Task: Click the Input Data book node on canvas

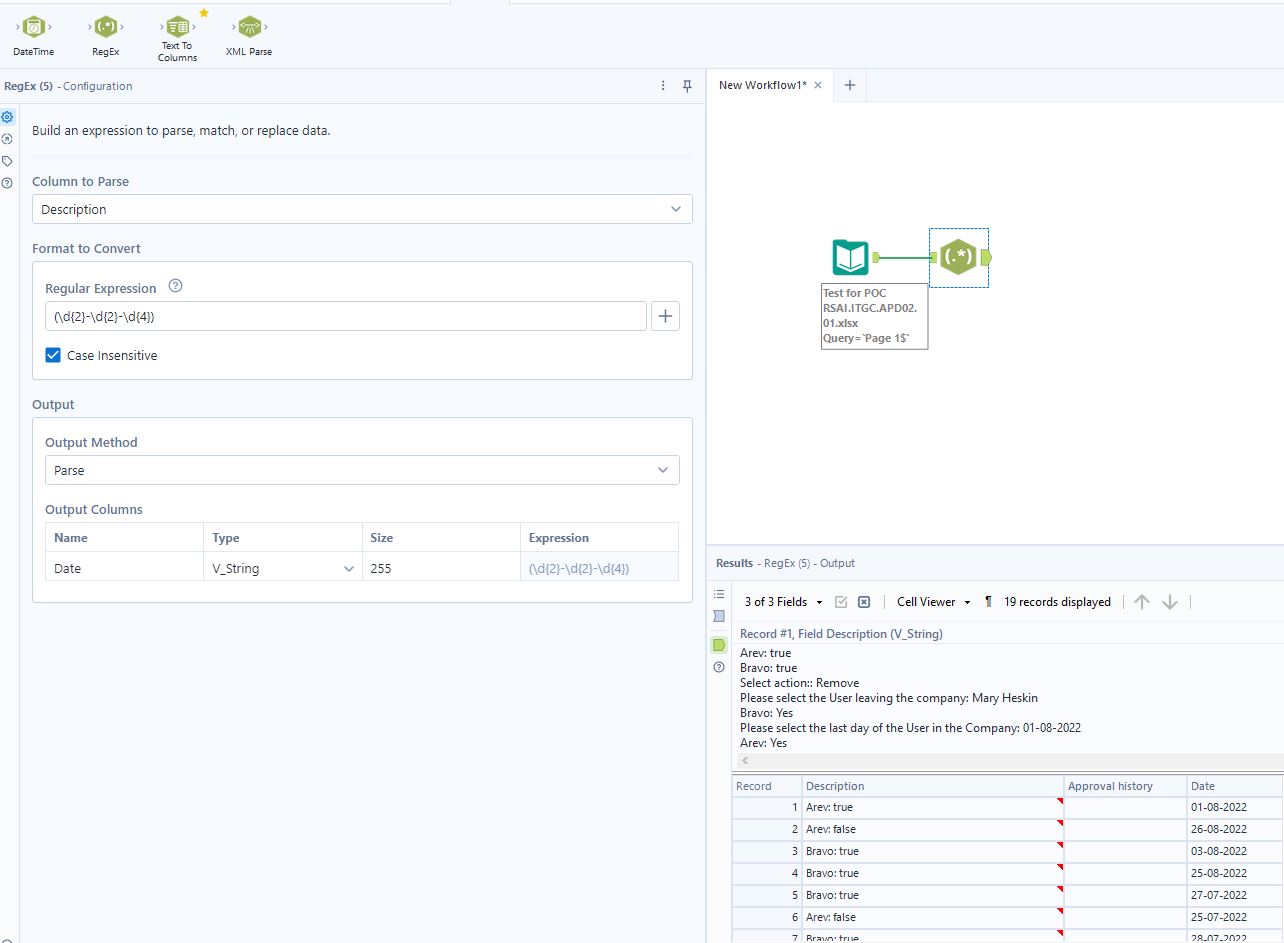Action: point(850,258)
